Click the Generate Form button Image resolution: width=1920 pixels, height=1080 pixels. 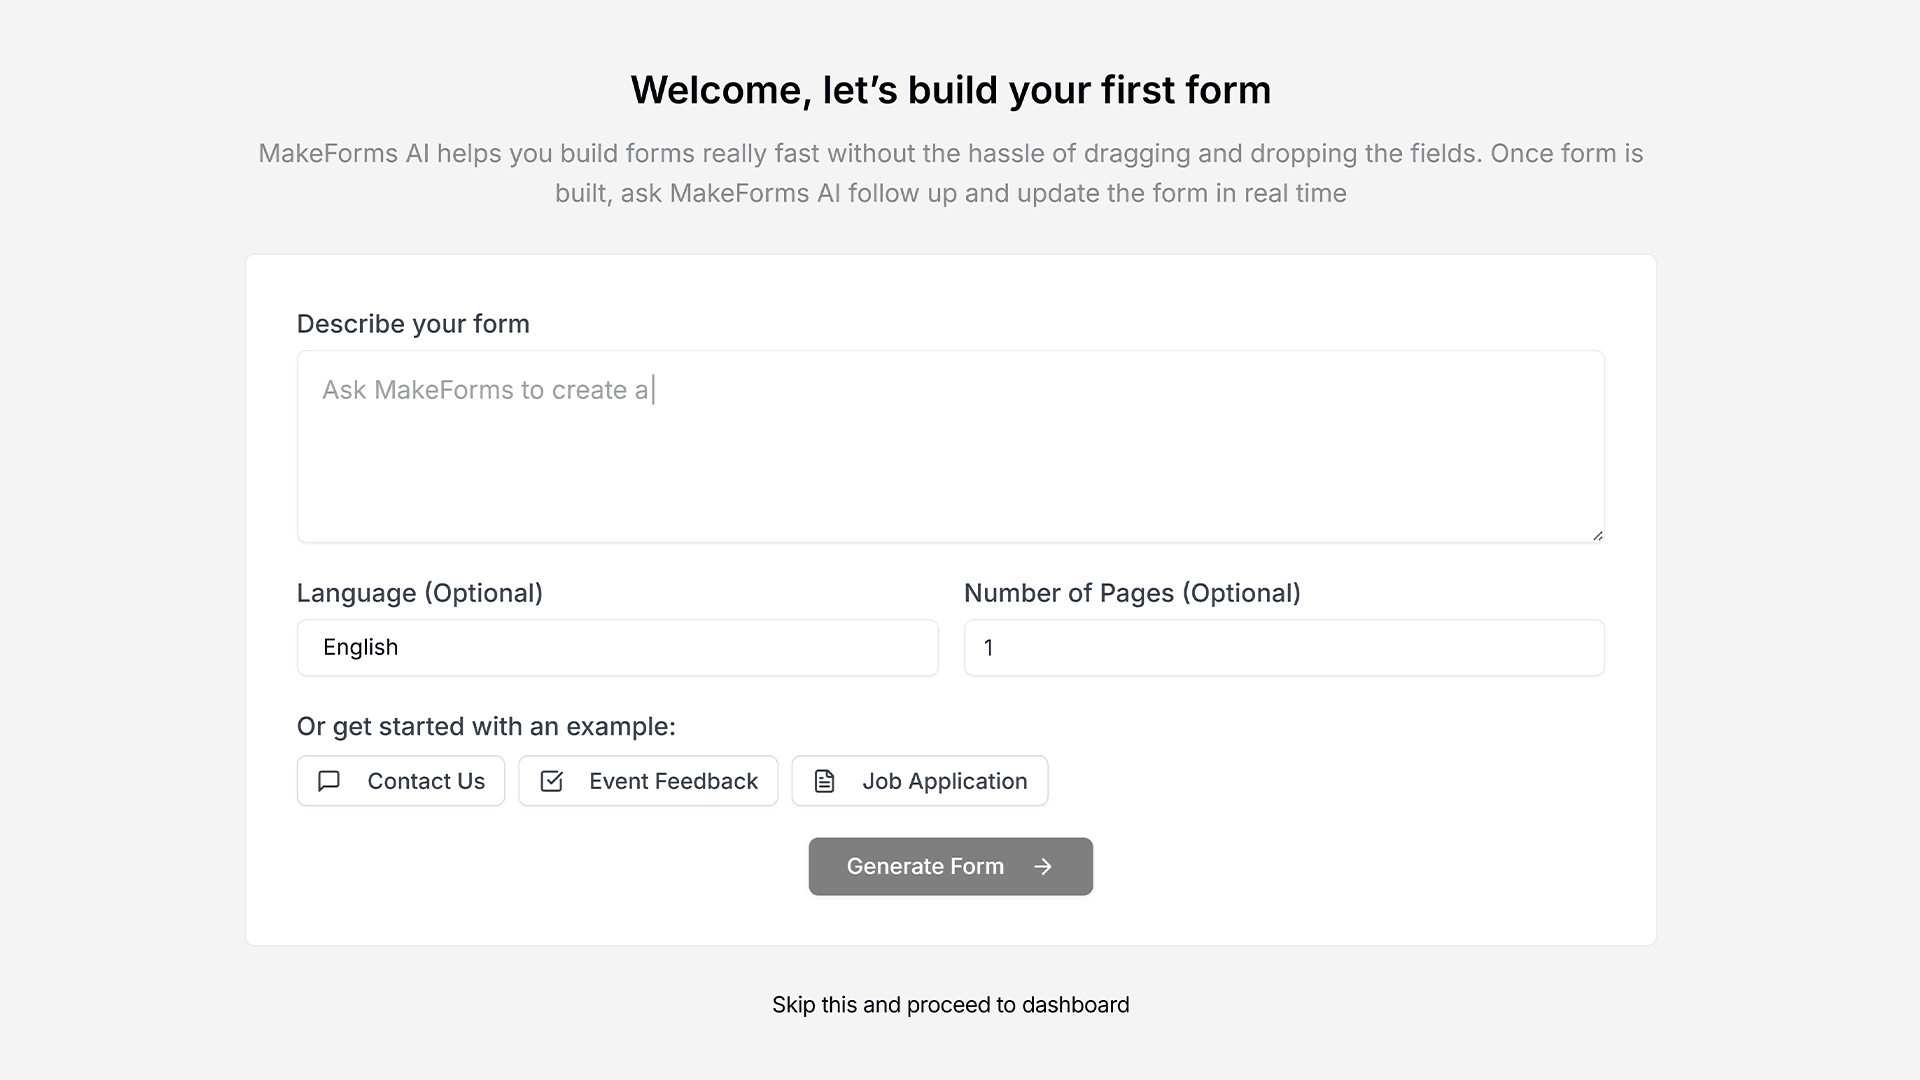coord(951,867)
